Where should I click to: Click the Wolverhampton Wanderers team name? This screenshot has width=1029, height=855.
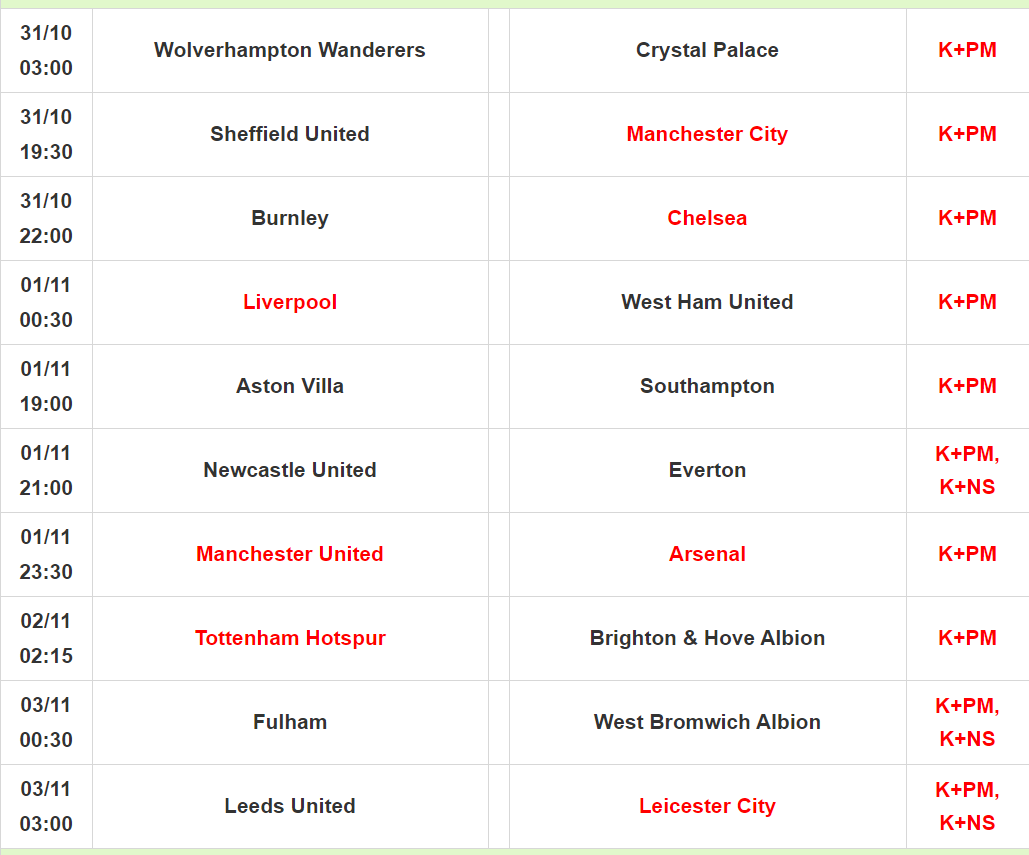point(290,50)
